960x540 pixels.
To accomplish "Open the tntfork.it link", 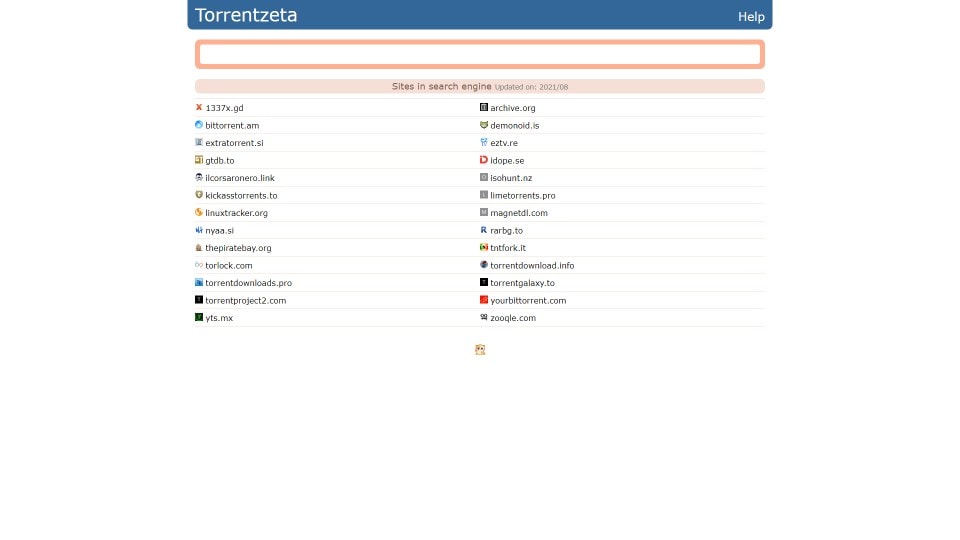I will 508,248.
